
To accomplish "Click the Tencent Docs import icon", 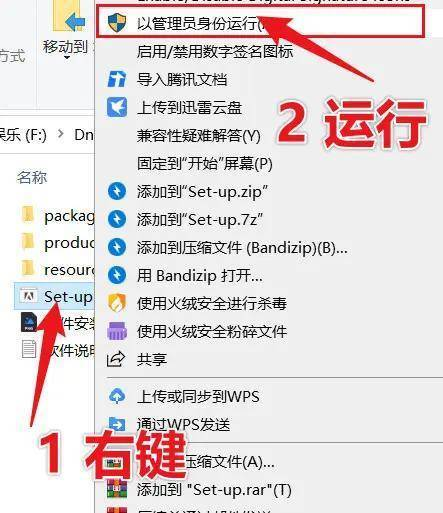I will (117, 79).
